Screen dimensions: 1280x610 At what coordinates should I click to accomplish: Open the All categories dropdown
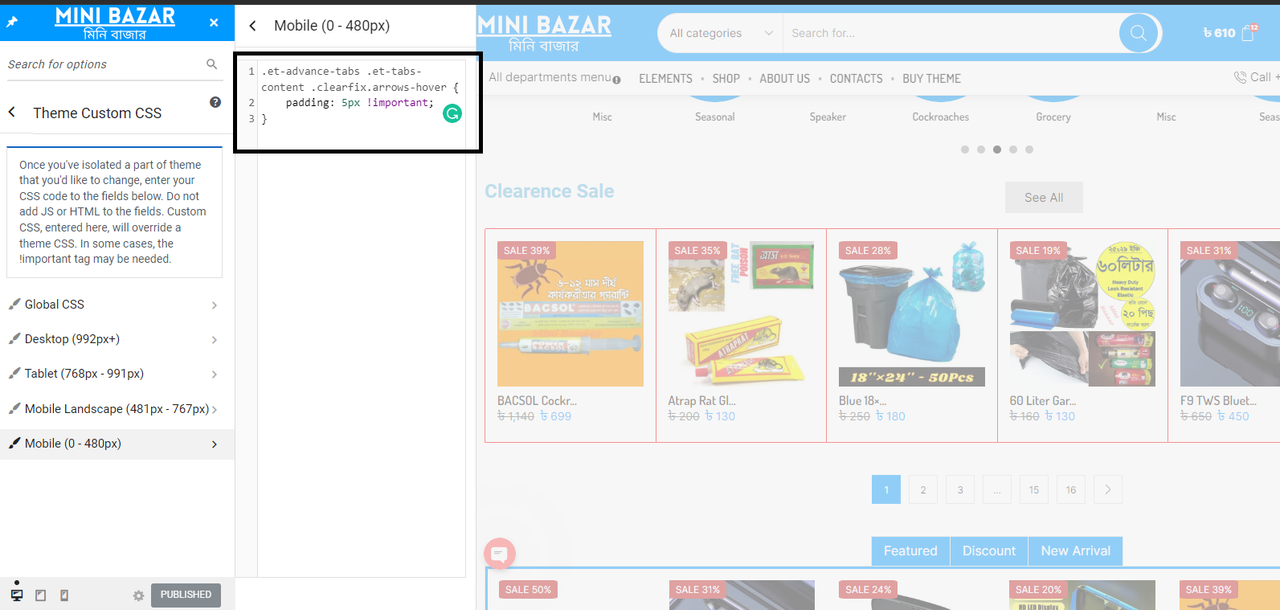[721, 33]
